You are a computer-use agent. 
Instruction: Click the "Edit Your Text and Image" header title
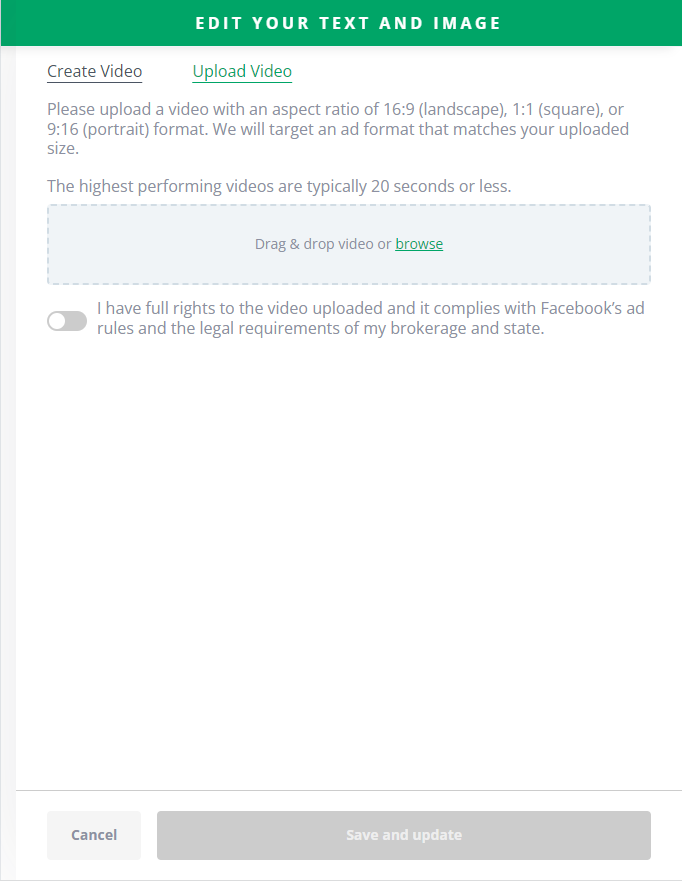point(348,23)
